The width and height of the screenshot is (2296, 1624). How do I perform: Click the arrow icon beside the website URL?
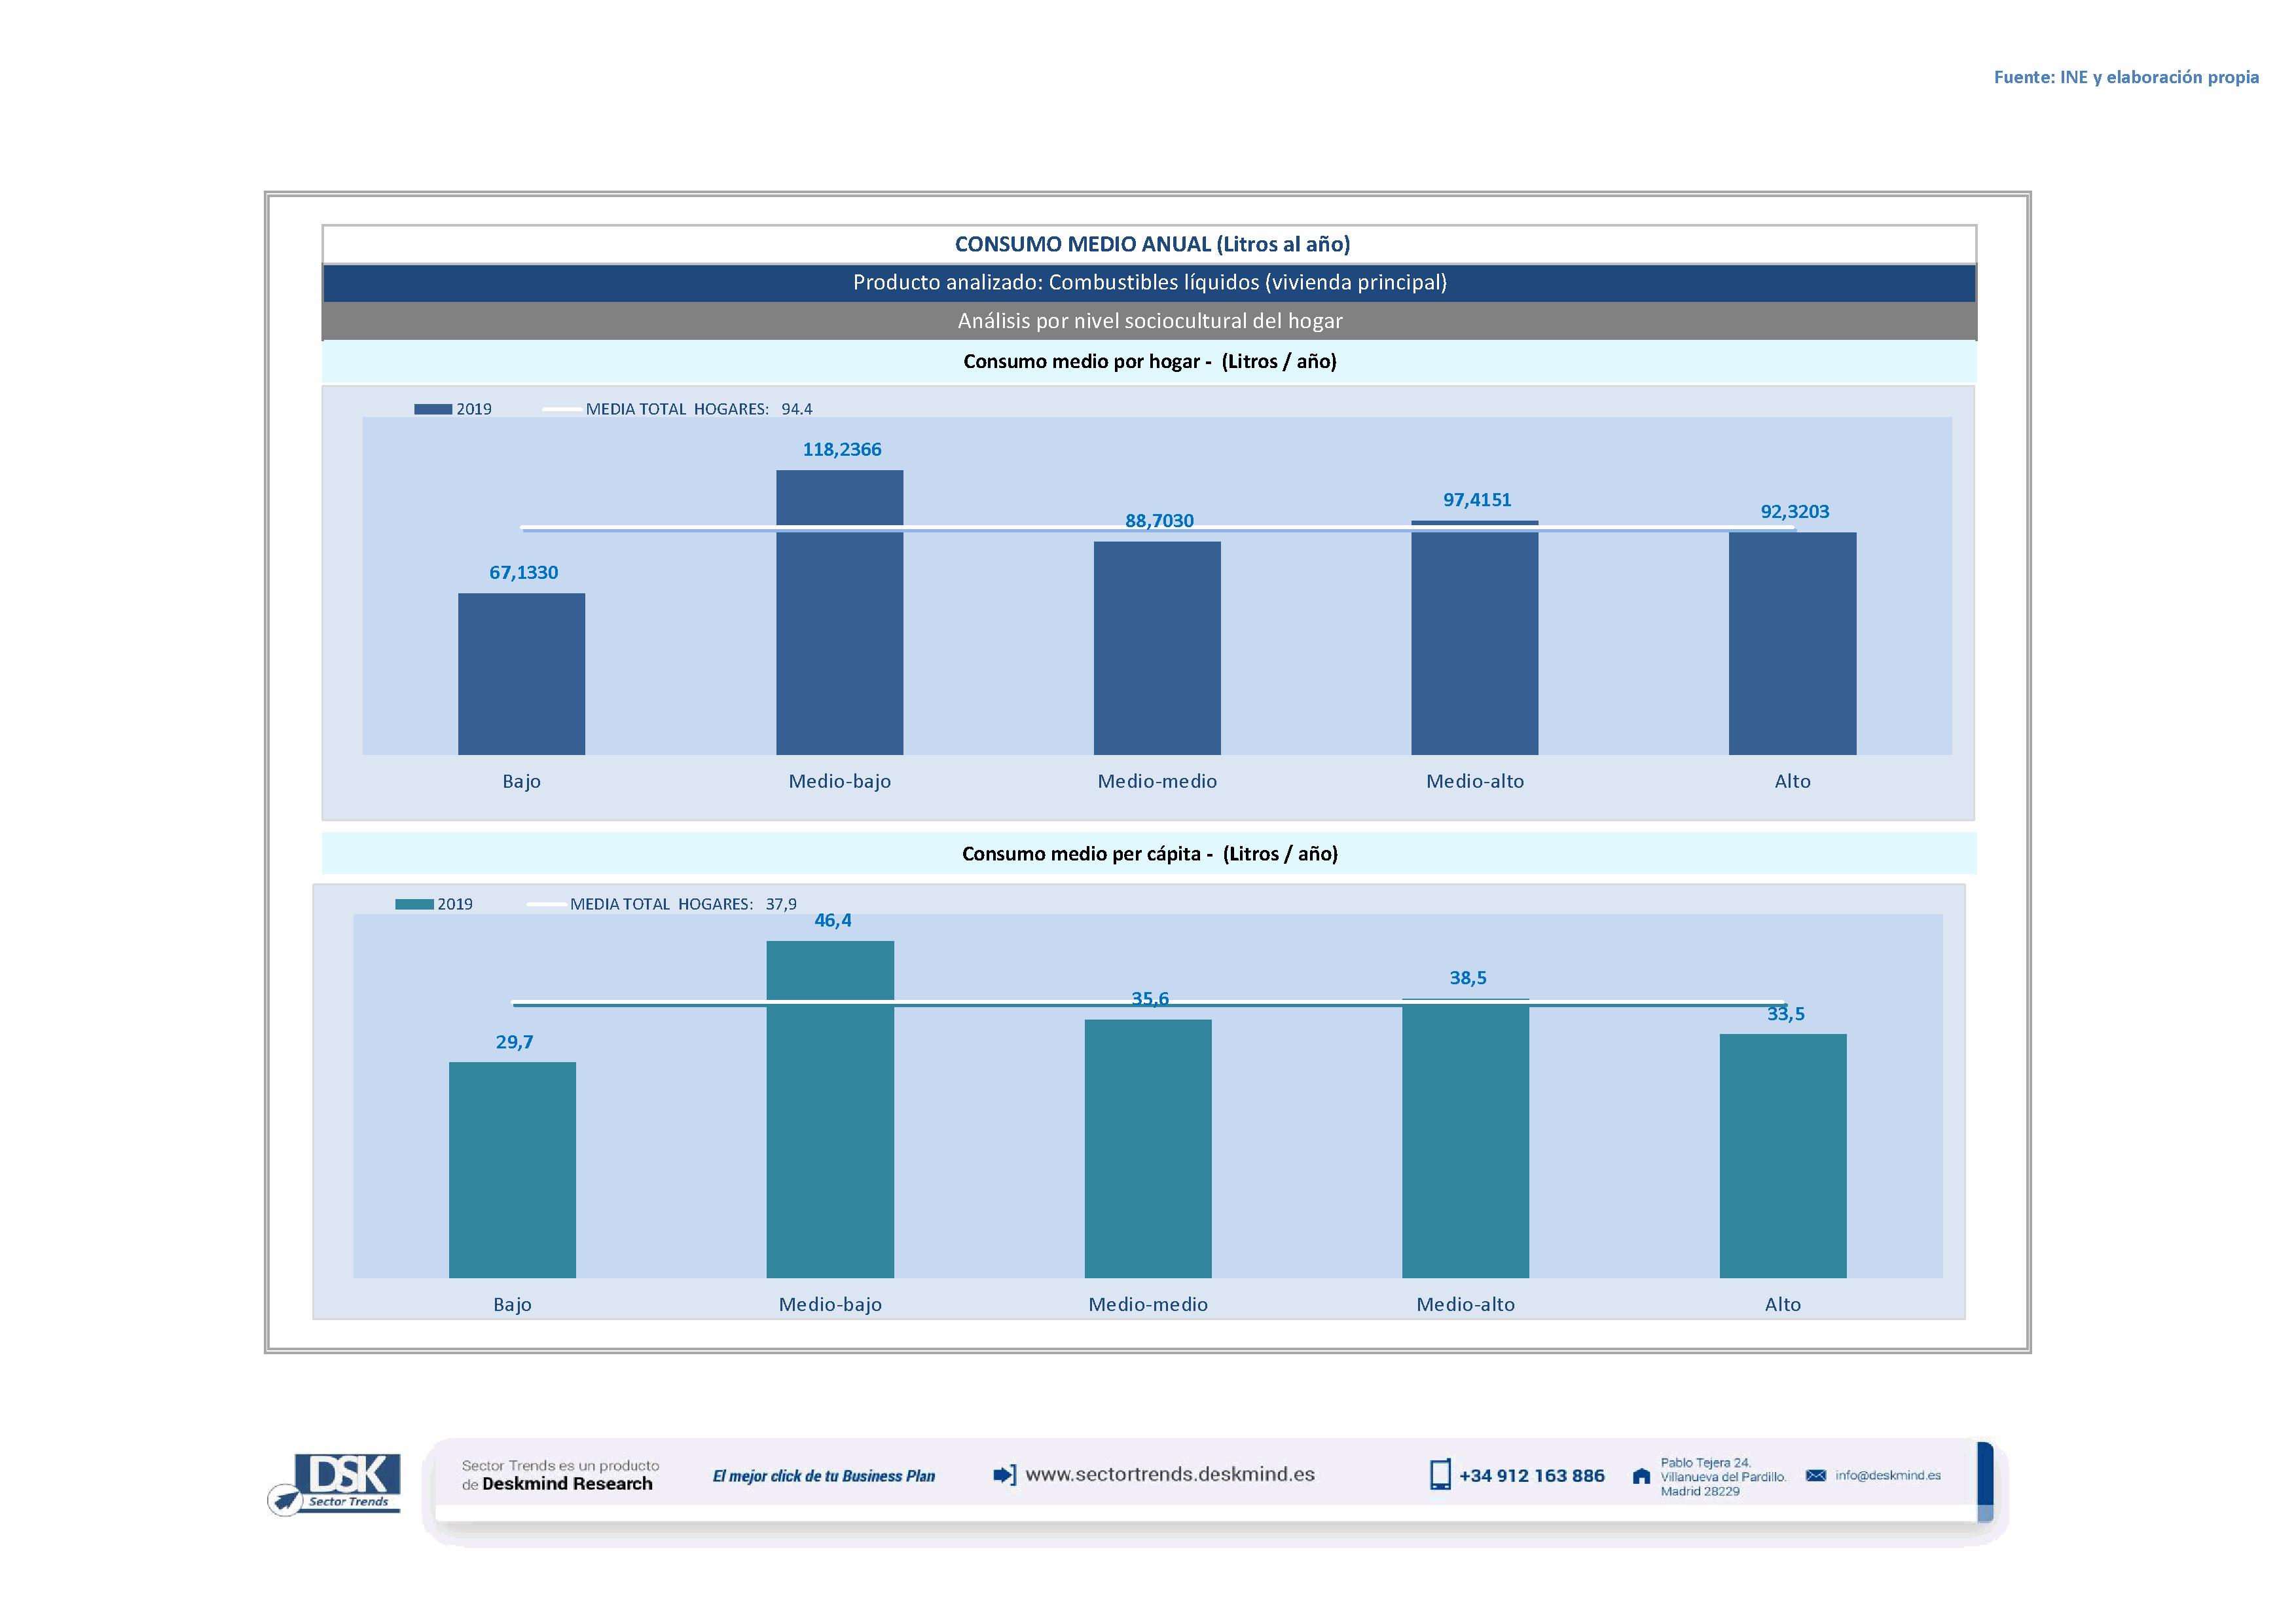click(x=1004, y=1475)
